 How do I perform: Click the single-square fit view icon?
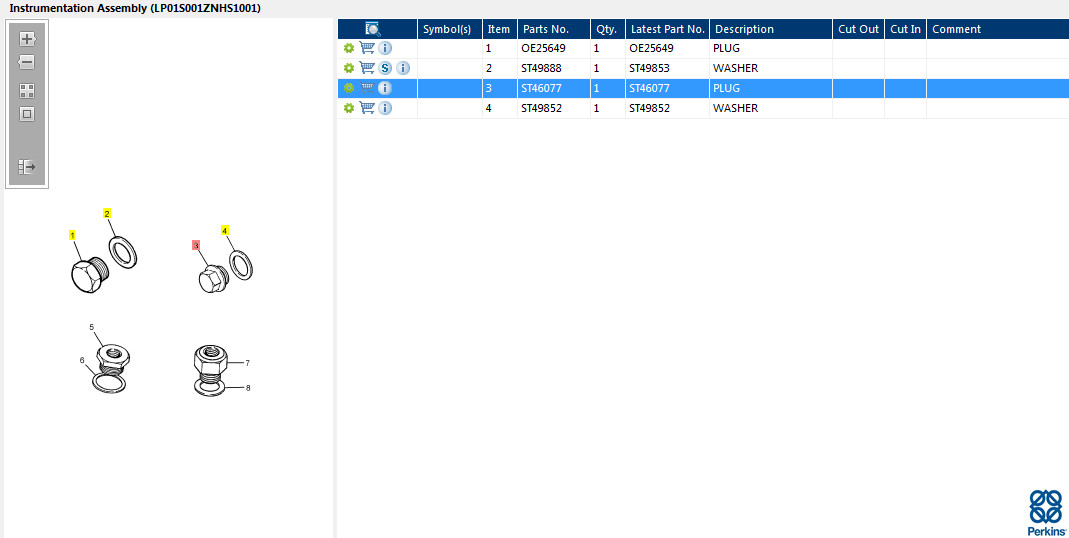[27, 115]
